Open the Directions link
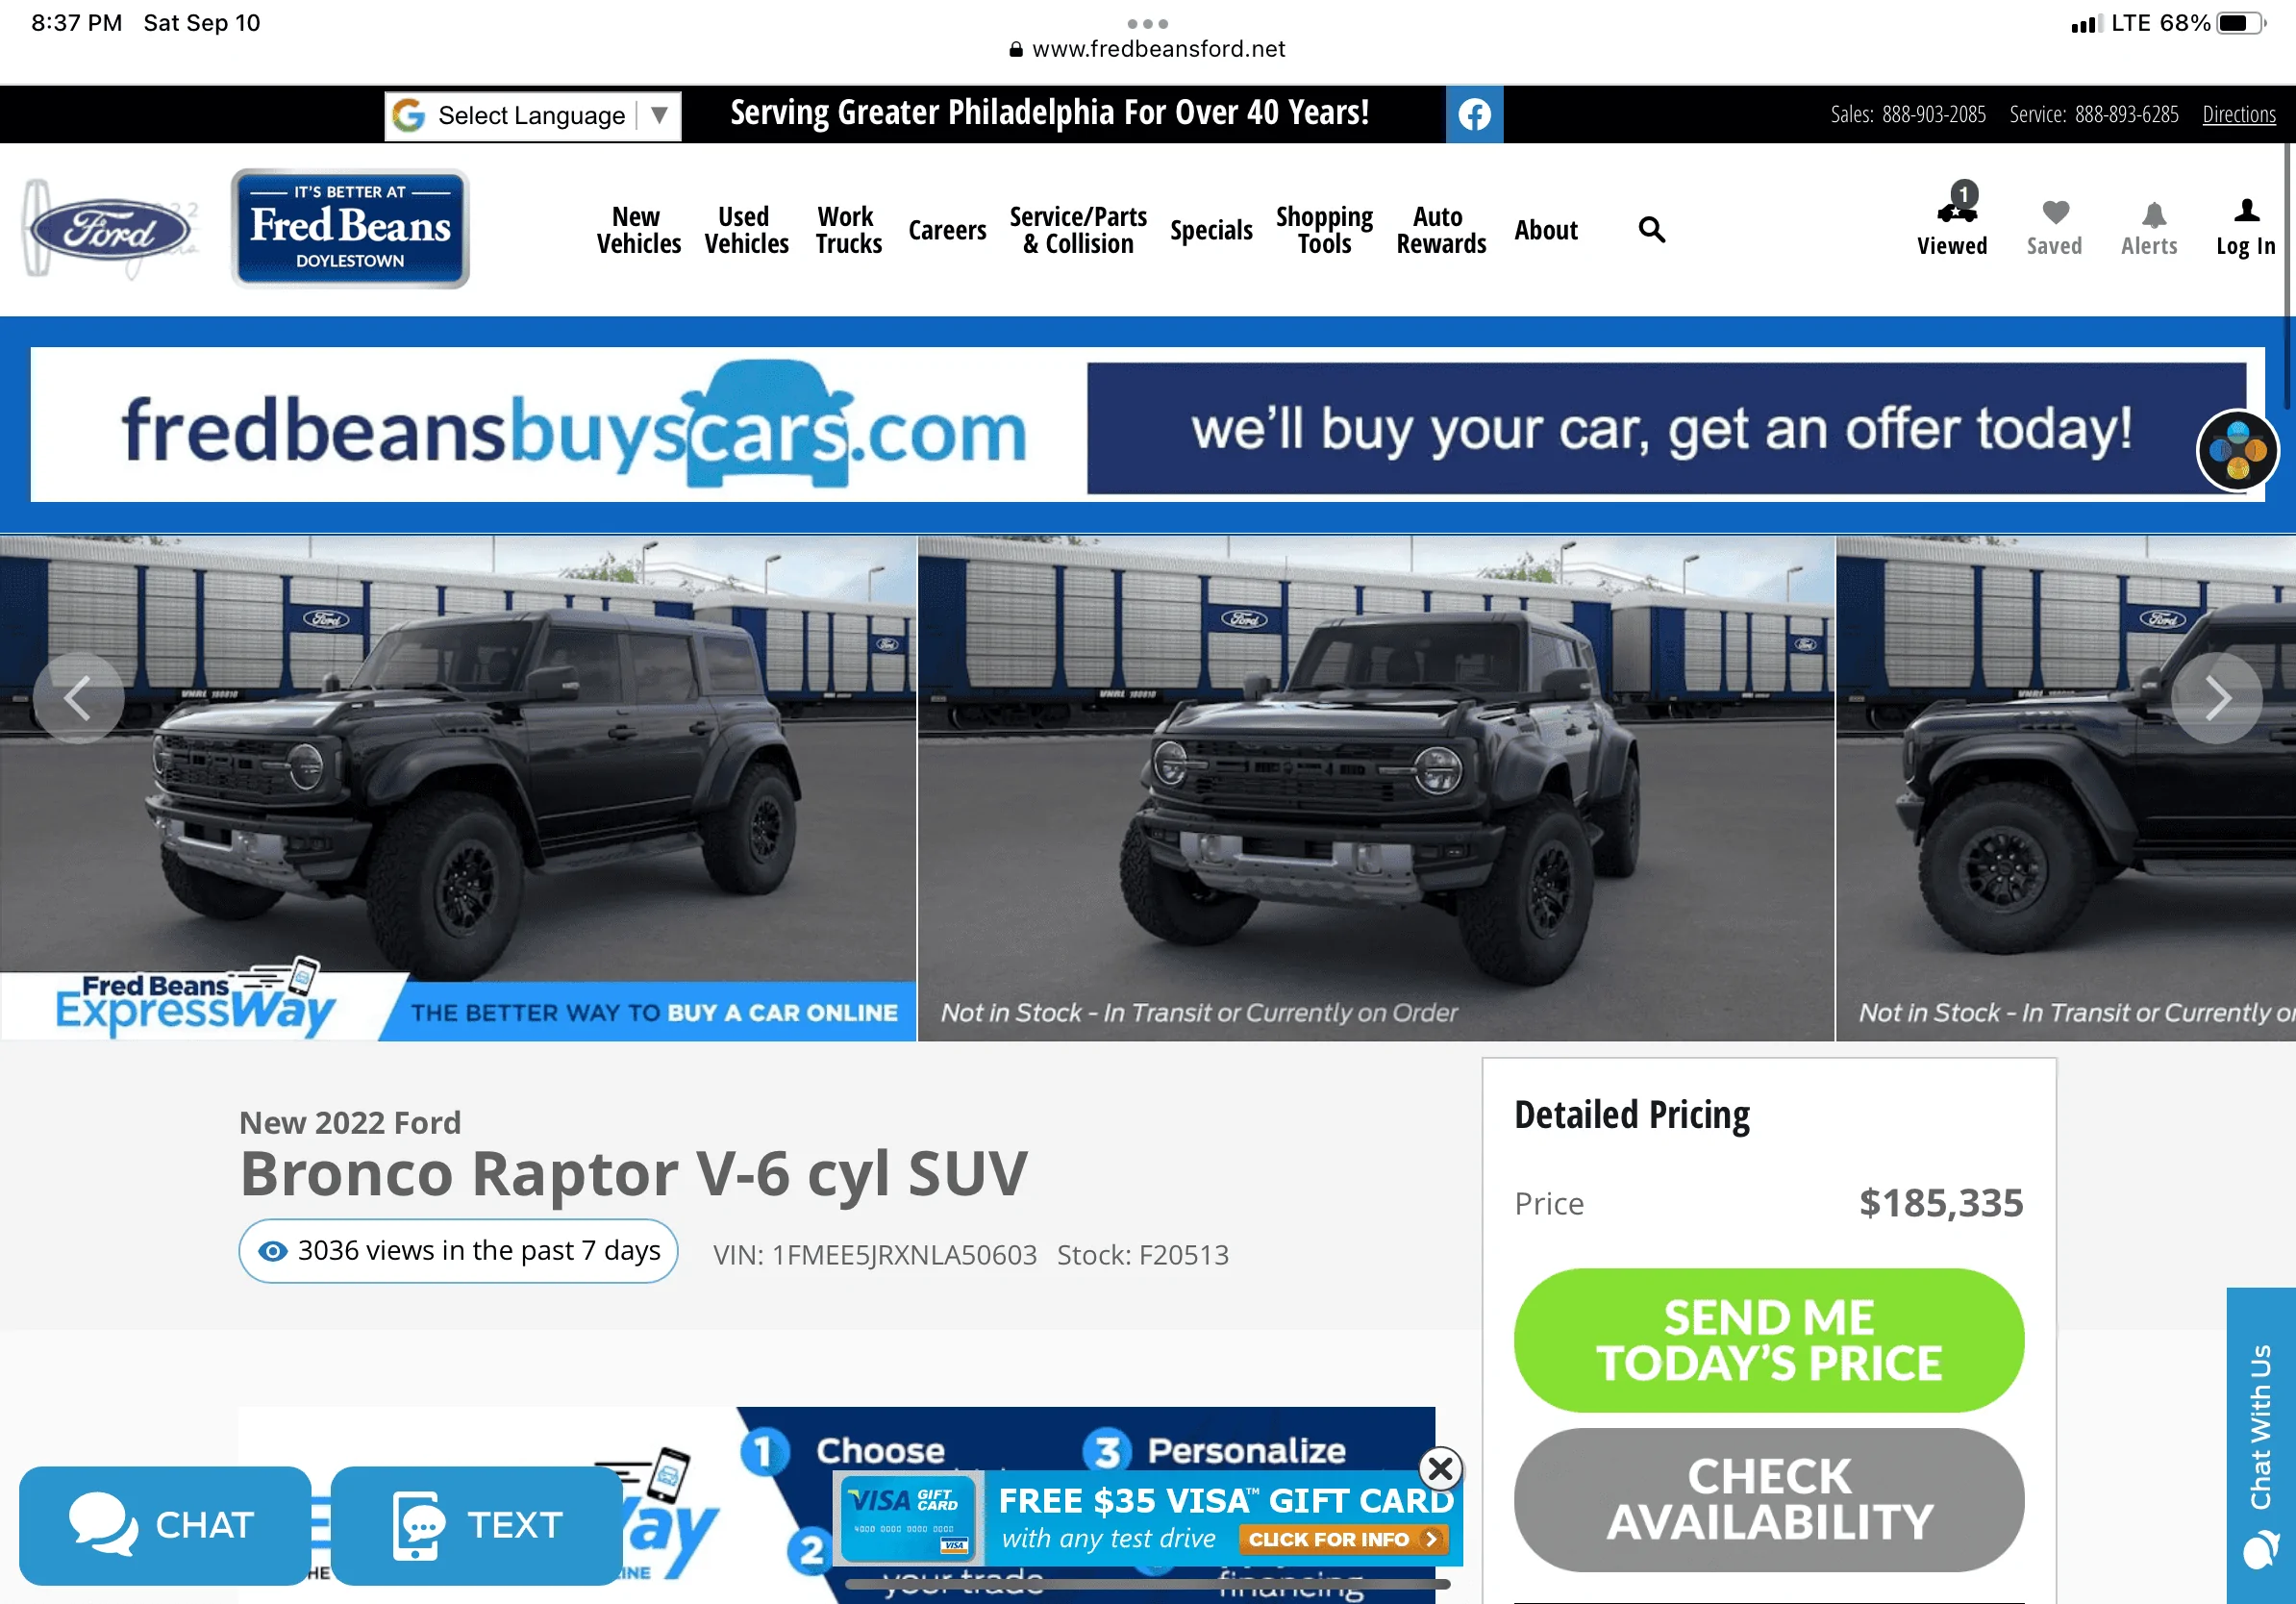 (x=2239, y=114)
